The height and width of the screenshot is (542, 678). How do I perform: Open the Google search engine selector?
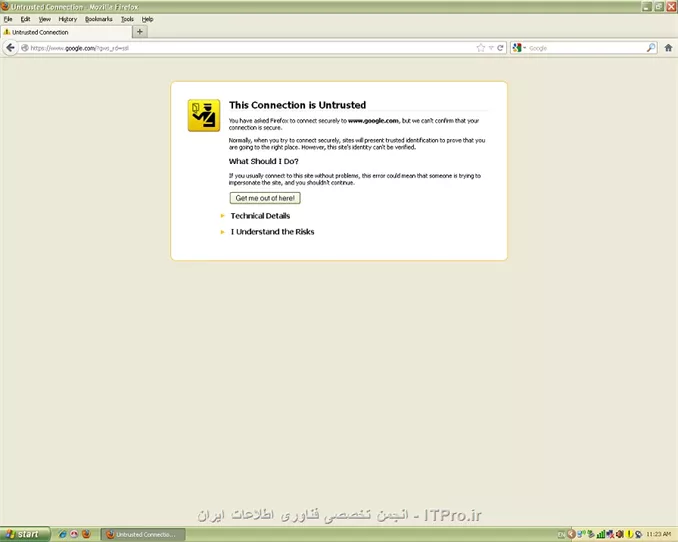518,48
